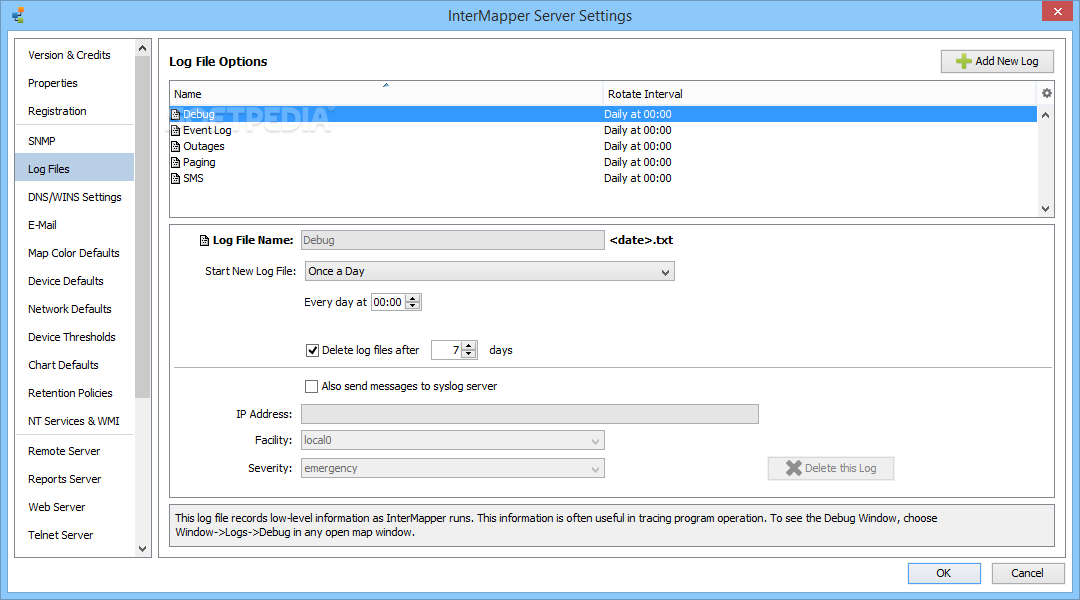Click the sidebar scrollbar thumb
Screen dimensions: 1080x600
tap(143, 227)
